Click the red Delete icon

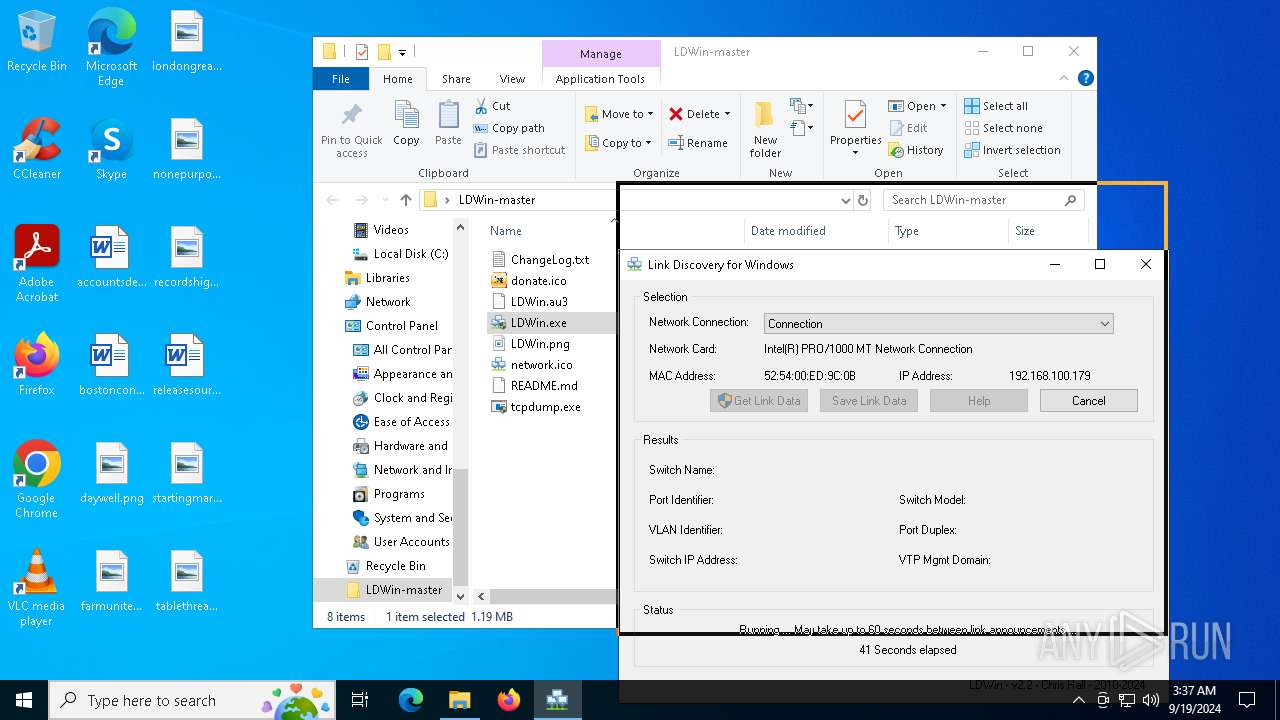[676, 114]
